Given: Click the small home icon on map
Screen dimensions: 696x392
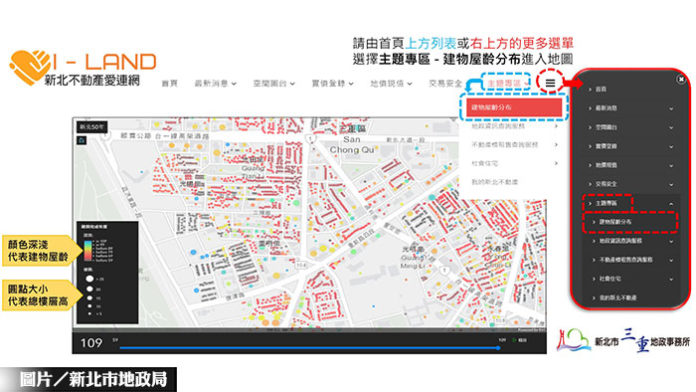Looking at the screenshot, I should (82, 140).
